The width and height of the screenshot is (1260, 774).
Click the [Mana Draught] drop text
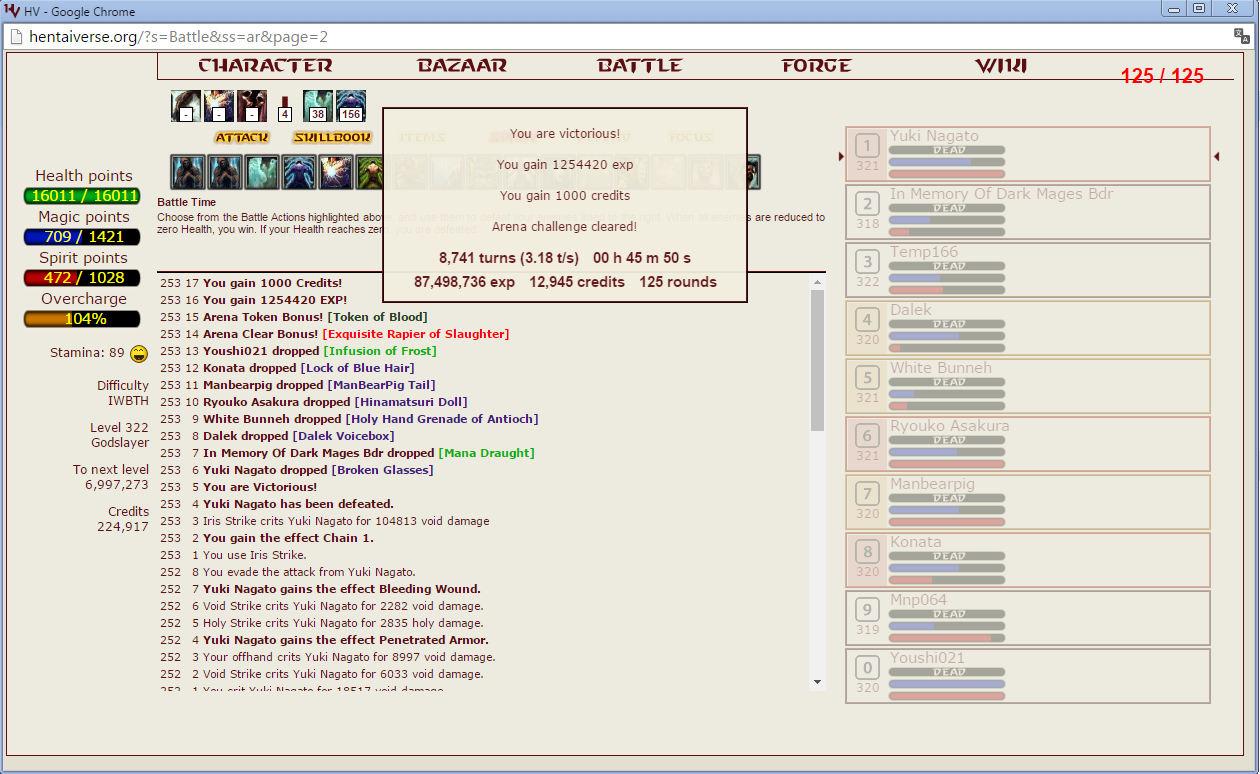(486, 453)
